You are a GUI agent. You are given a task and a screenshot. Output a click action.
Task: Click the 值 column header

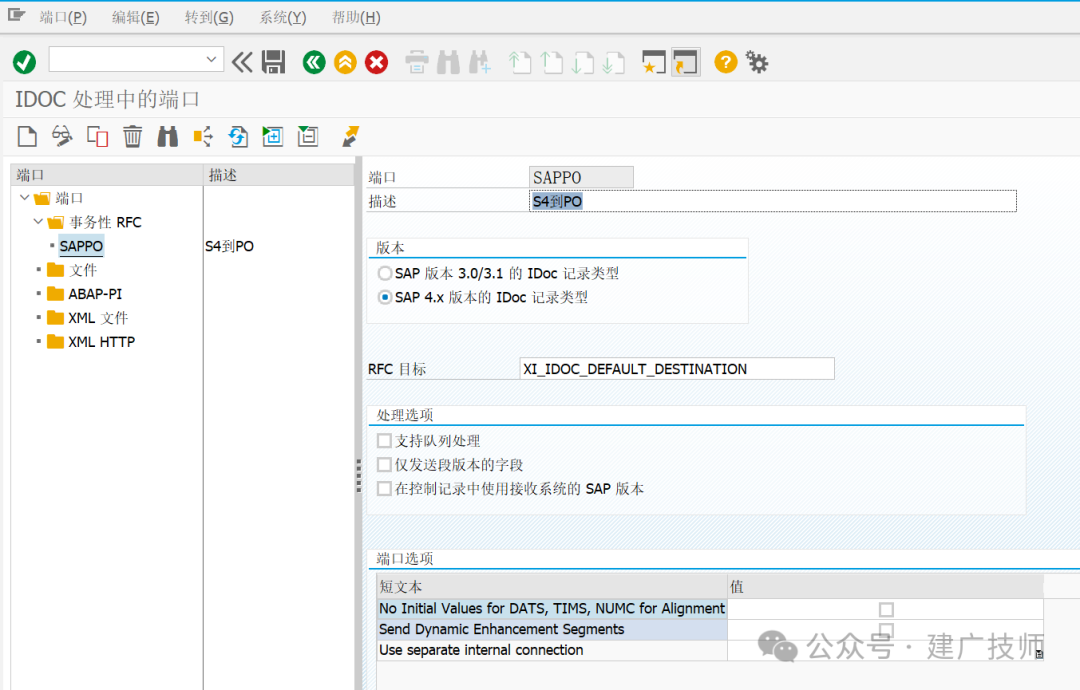click(x=886, y=587)
